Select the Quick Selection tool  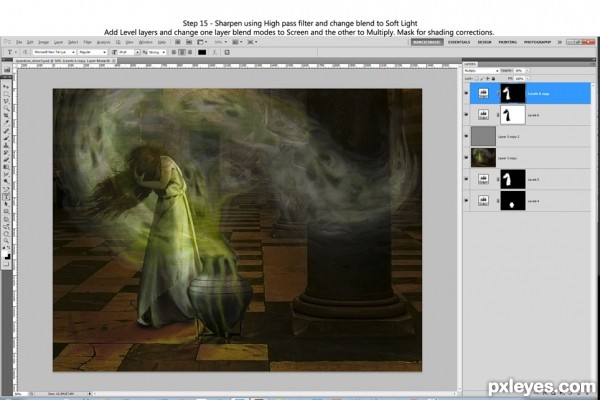[x=7, y=108]
